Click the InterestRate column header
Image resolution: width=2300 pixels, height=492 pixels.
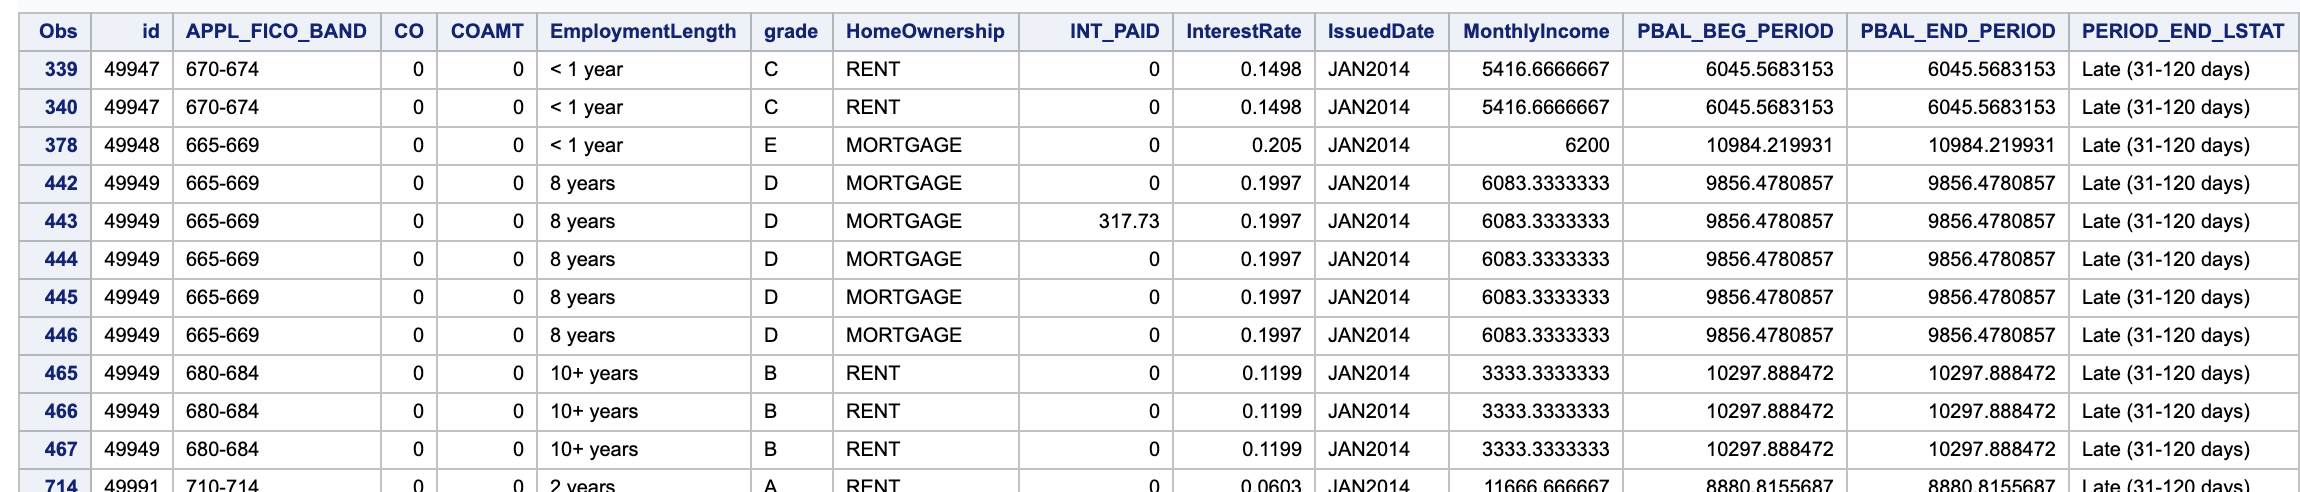click(1243, 31)
